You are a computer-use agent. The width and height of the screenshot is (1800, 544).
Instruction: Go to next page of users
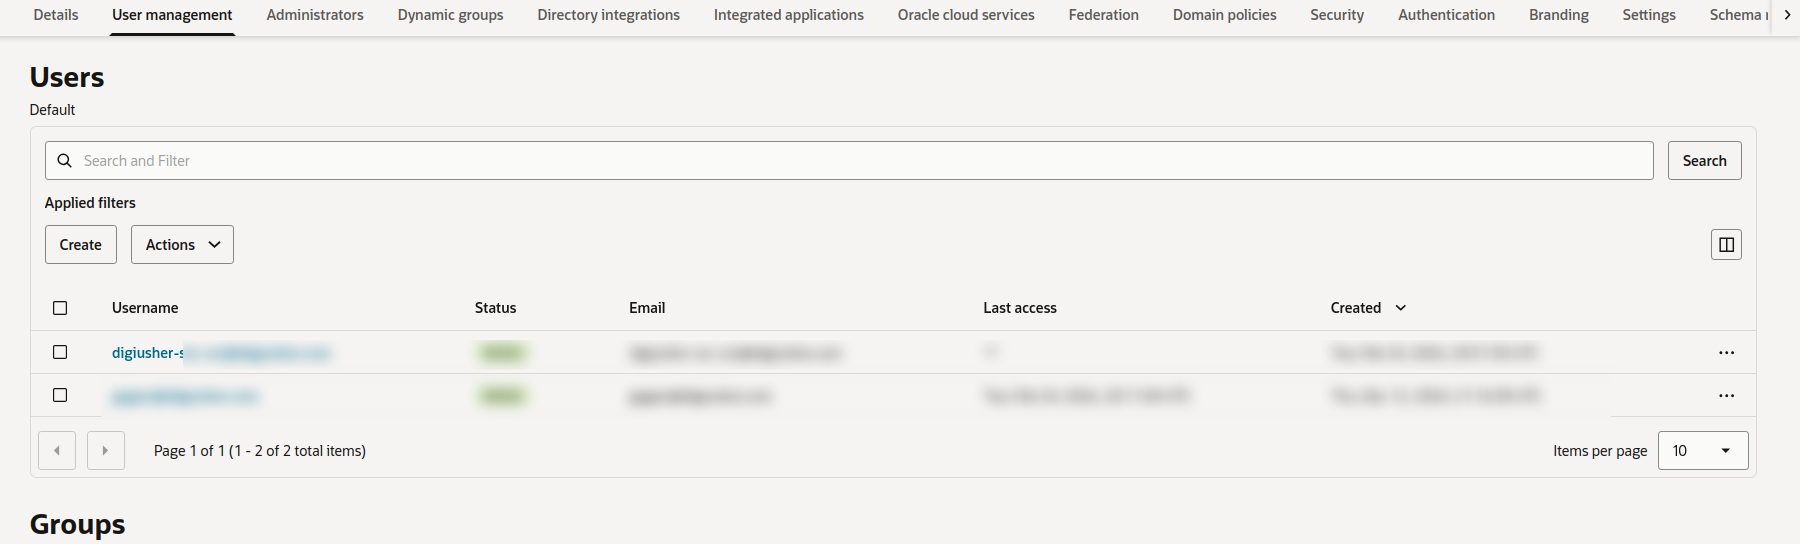click(x=105, y=451)
